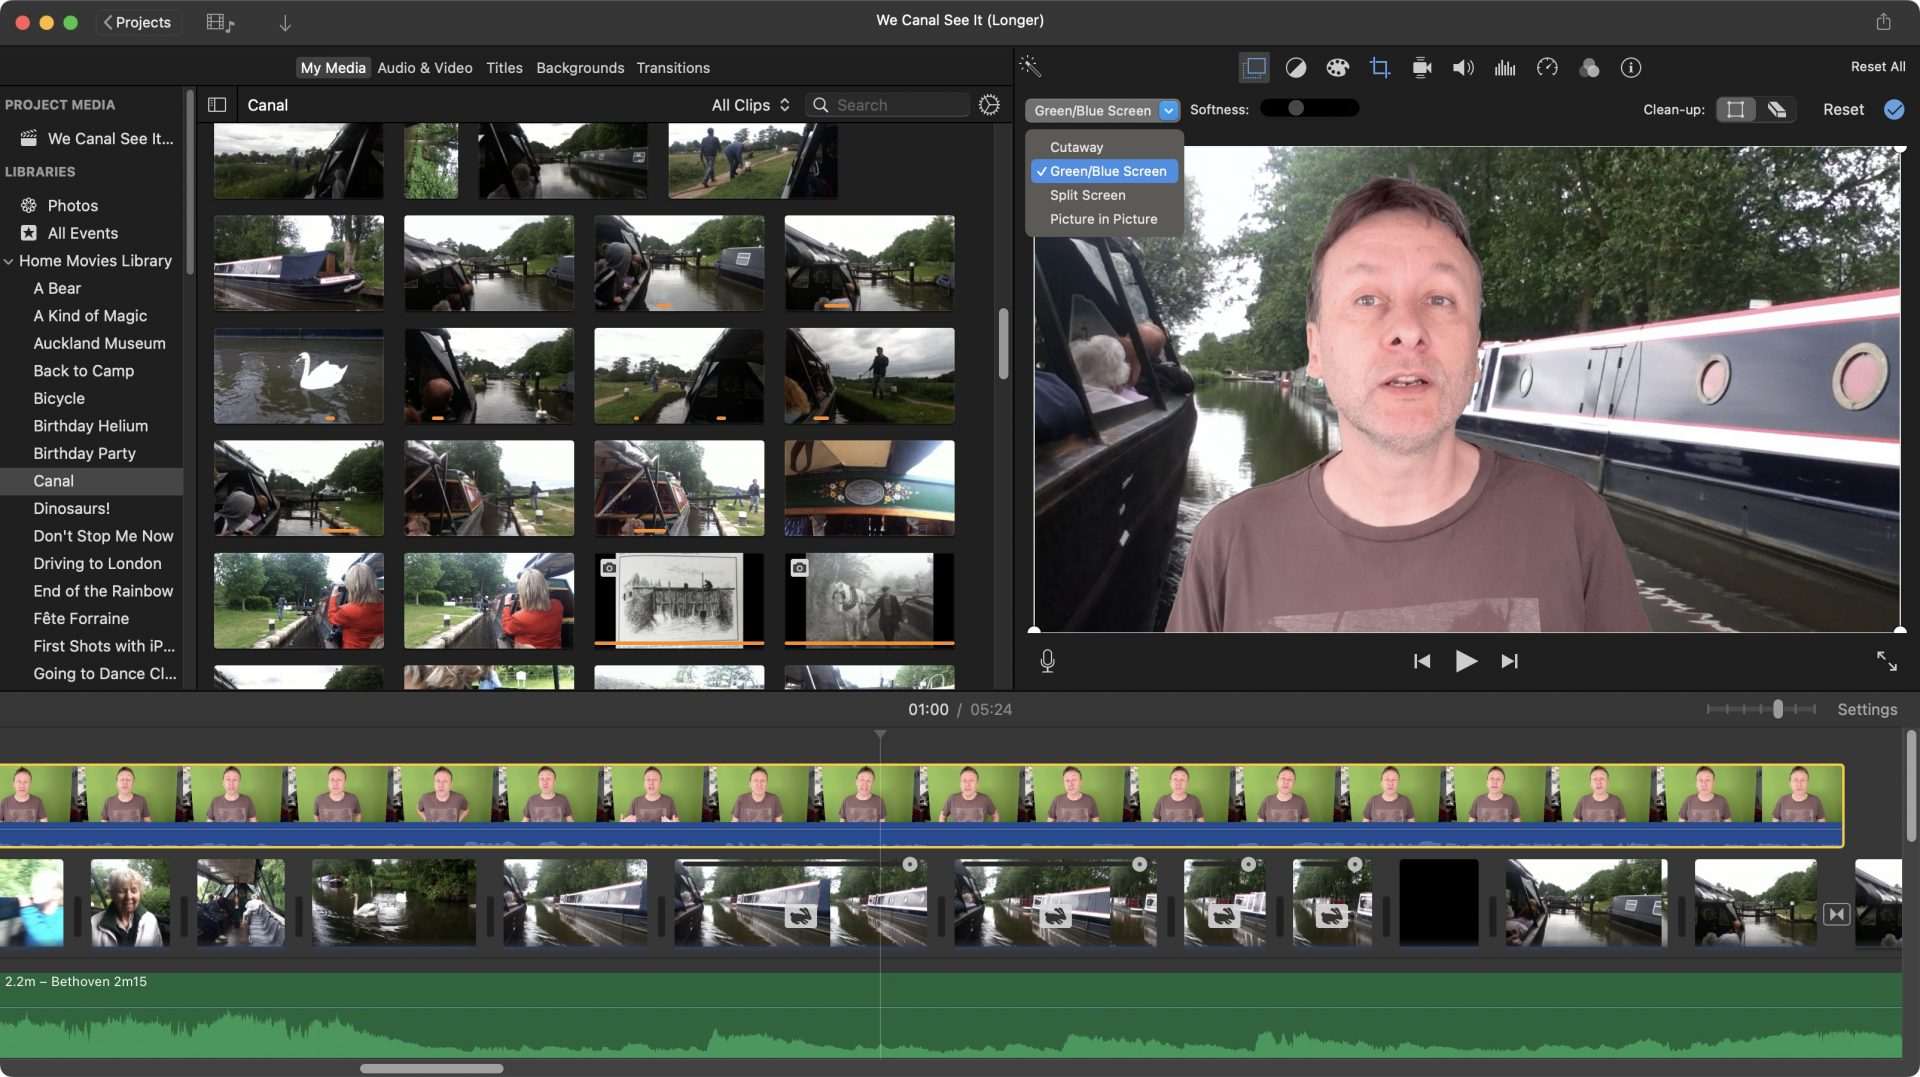Toggle the sidebar with the panel icon
The height and width of the screenshot is (1077, 1920).
(x=215, y=104)
